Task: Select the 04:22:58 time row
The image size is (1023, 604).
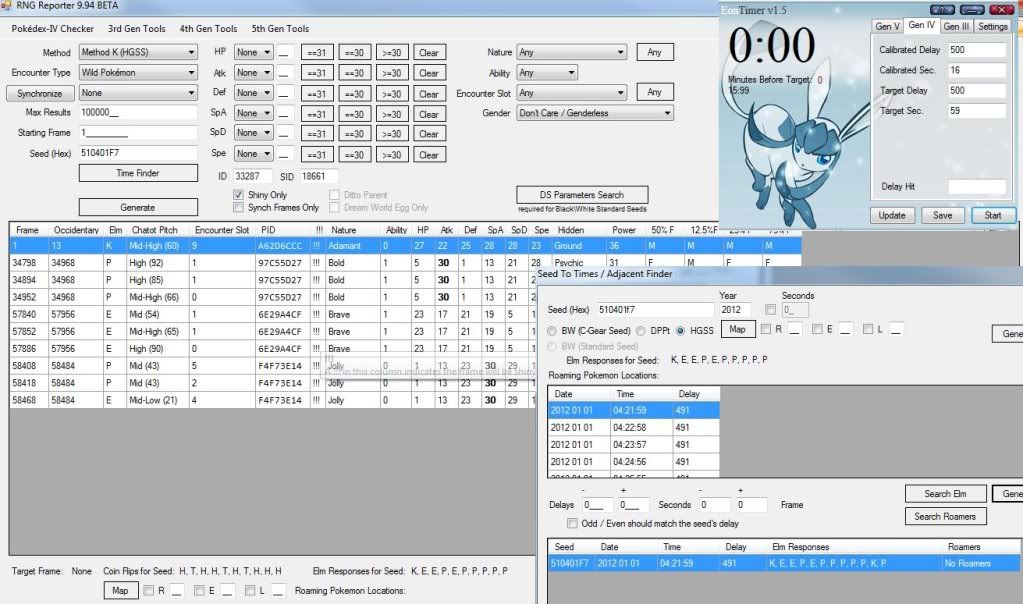Action: 634,427
